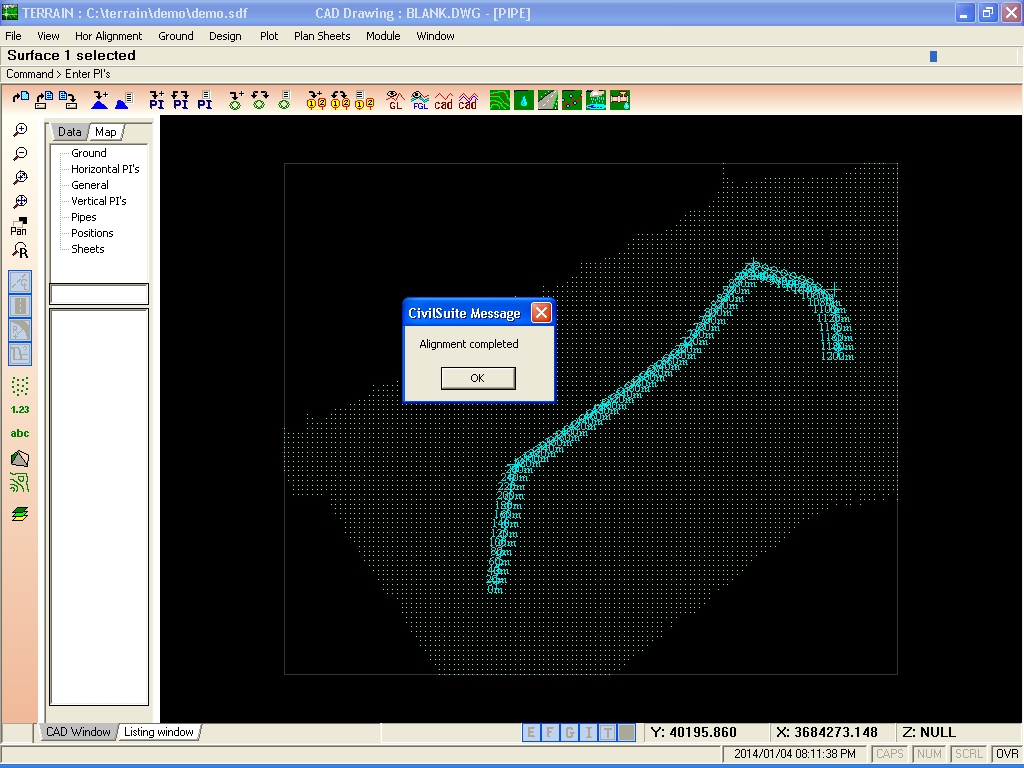
Task: Click the empty input field below tree
Action: point(99,294)
